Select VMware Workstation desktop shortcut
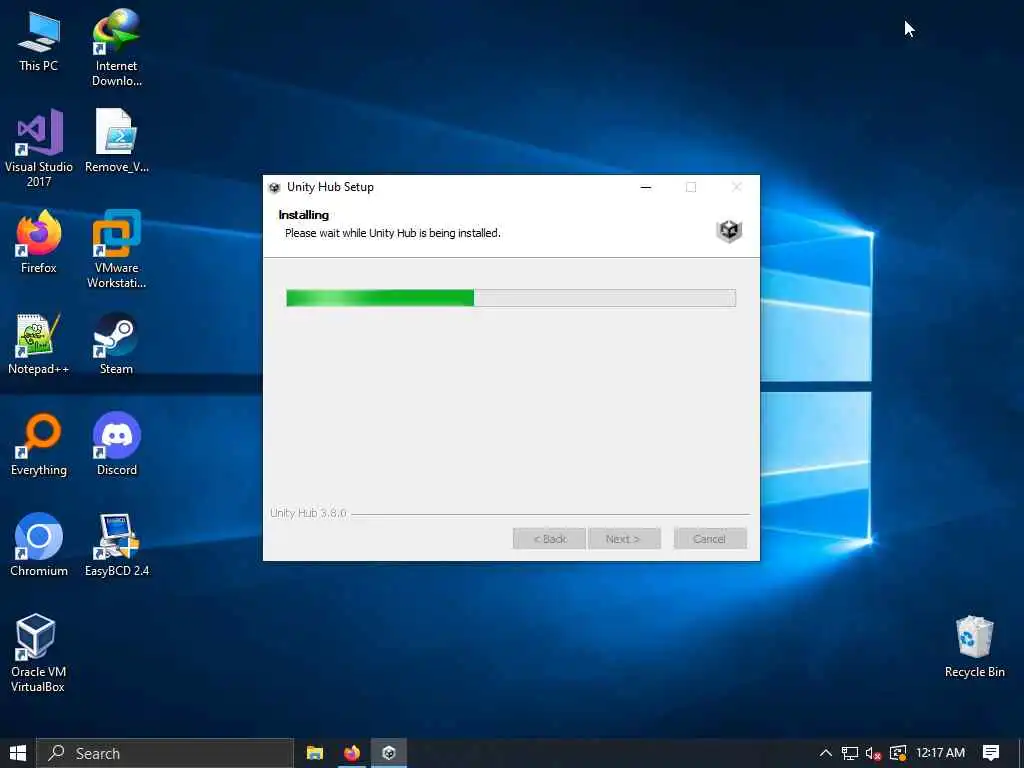Viewport: 1024px width, 768px height. (116, 249)
